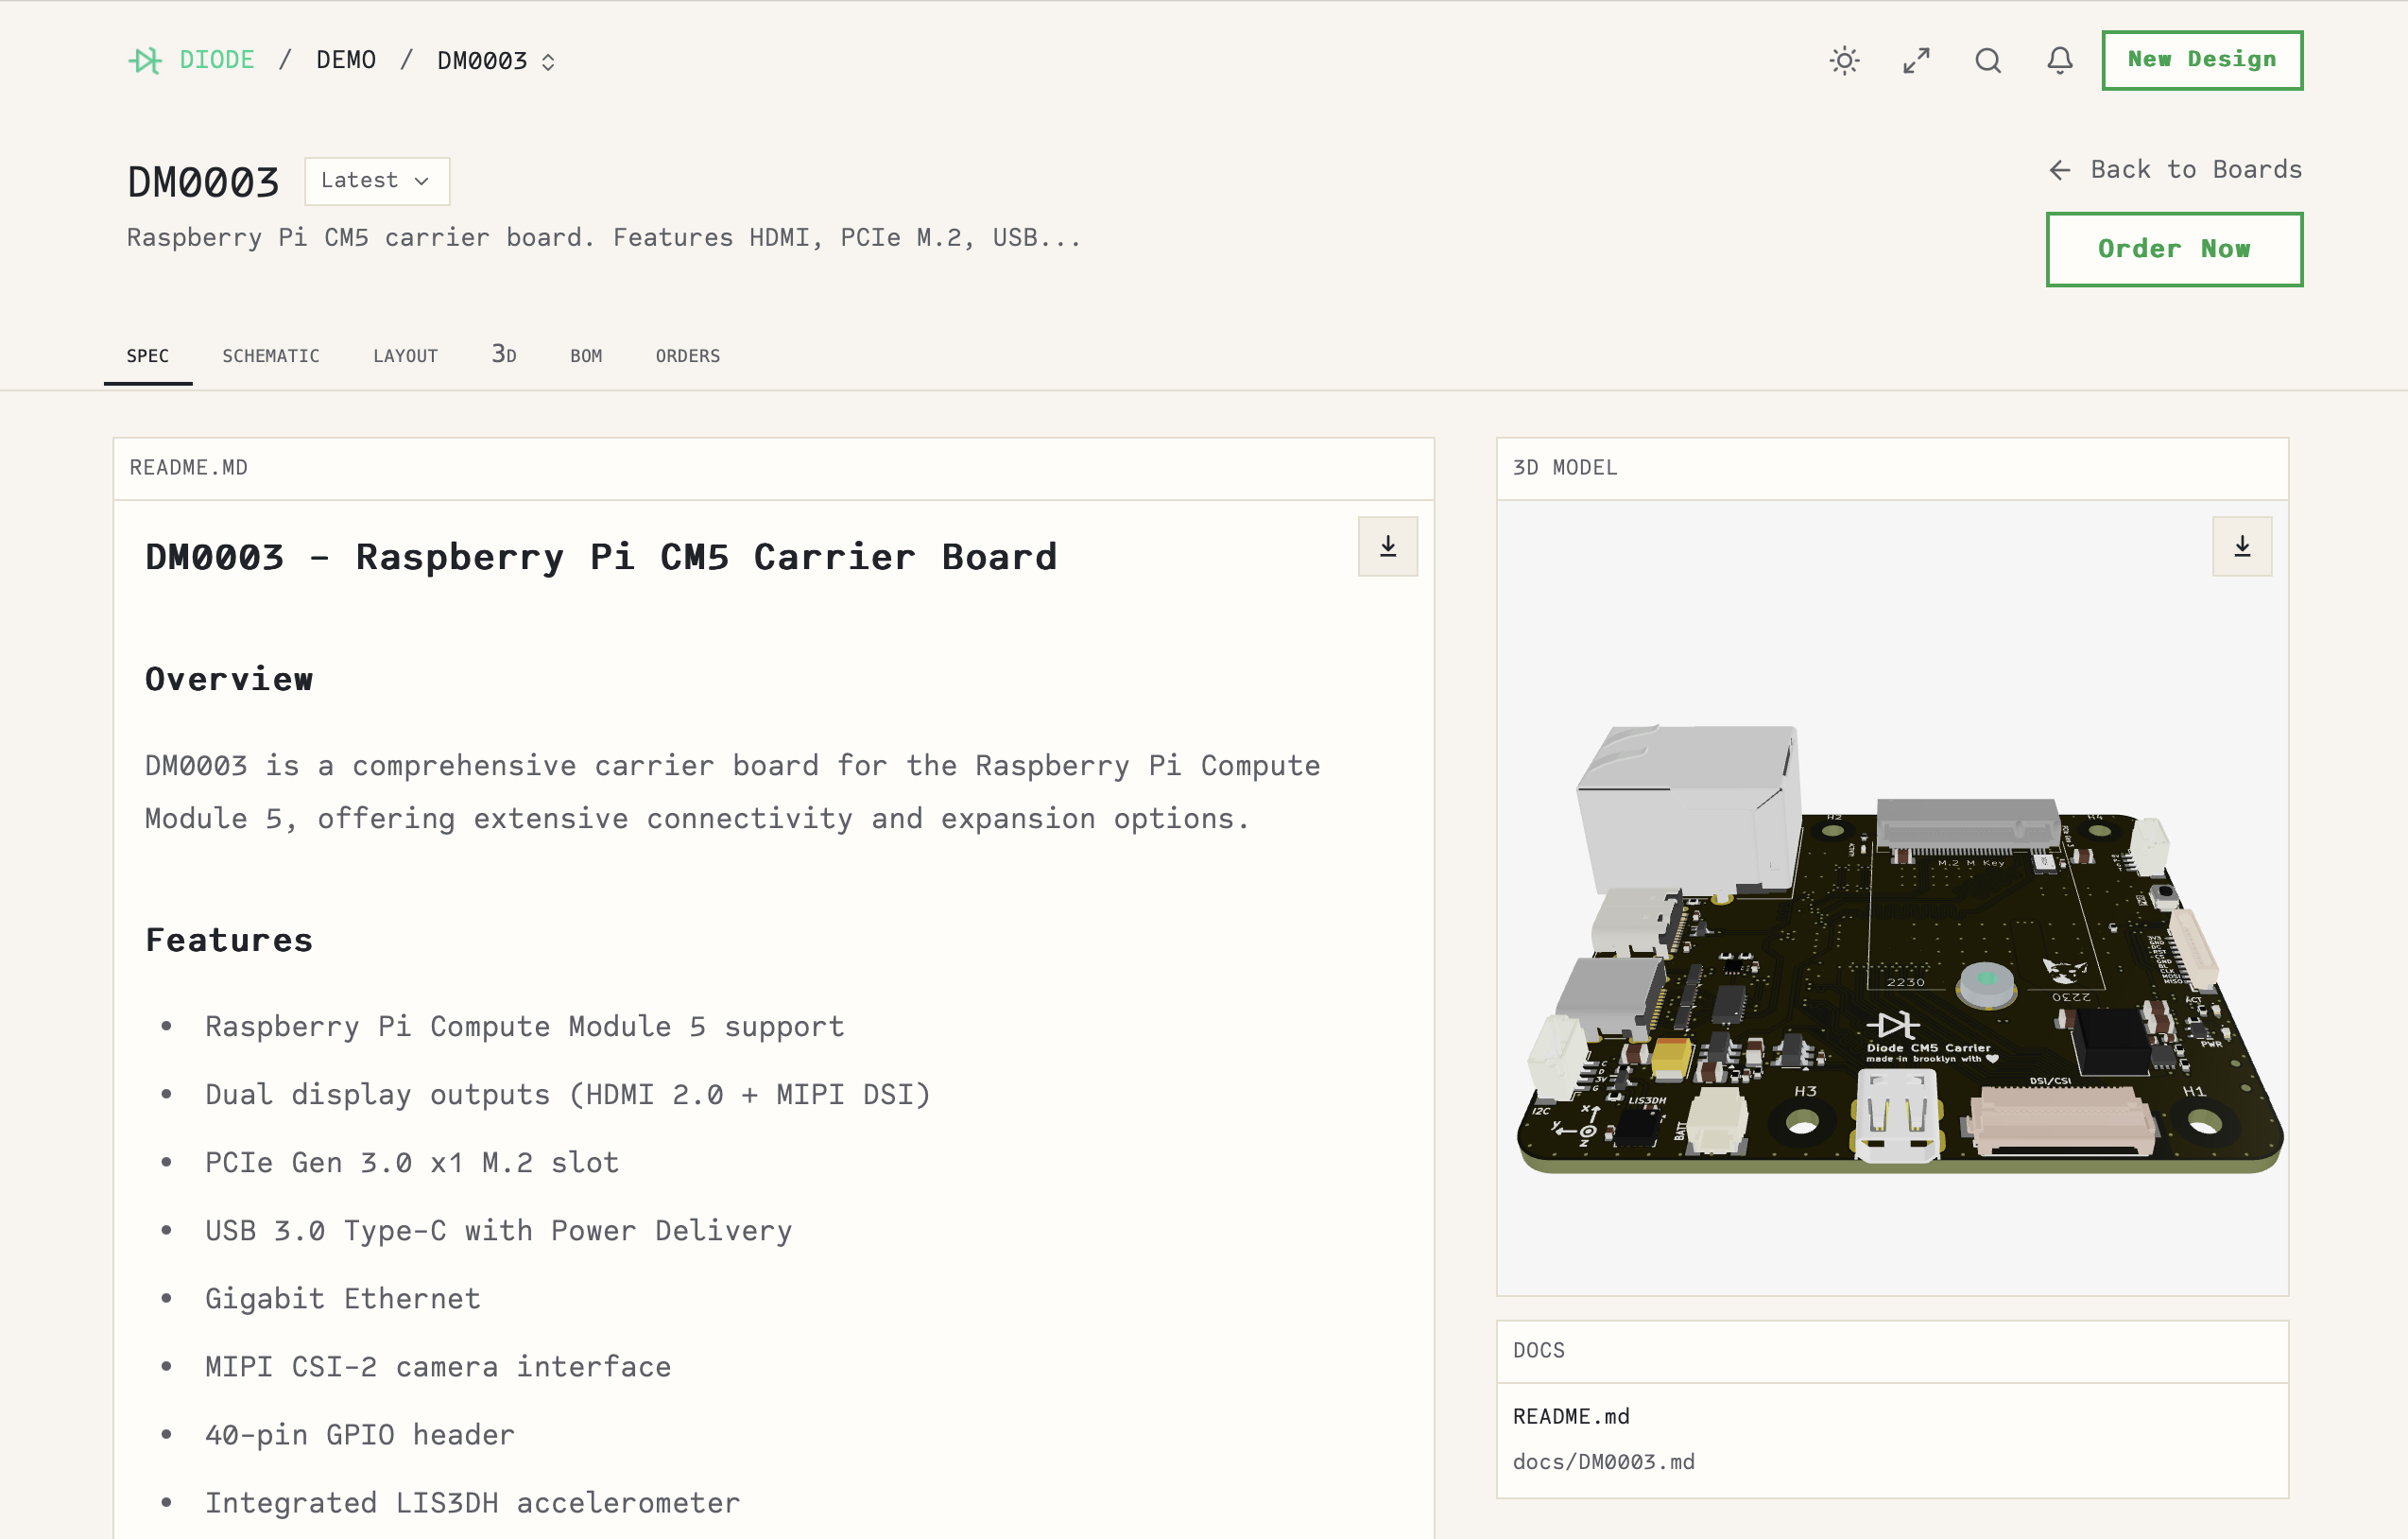Toggle light/dark theme with the sun icon
This screenshot has height=1539, width=2408.
(1843, 61)
